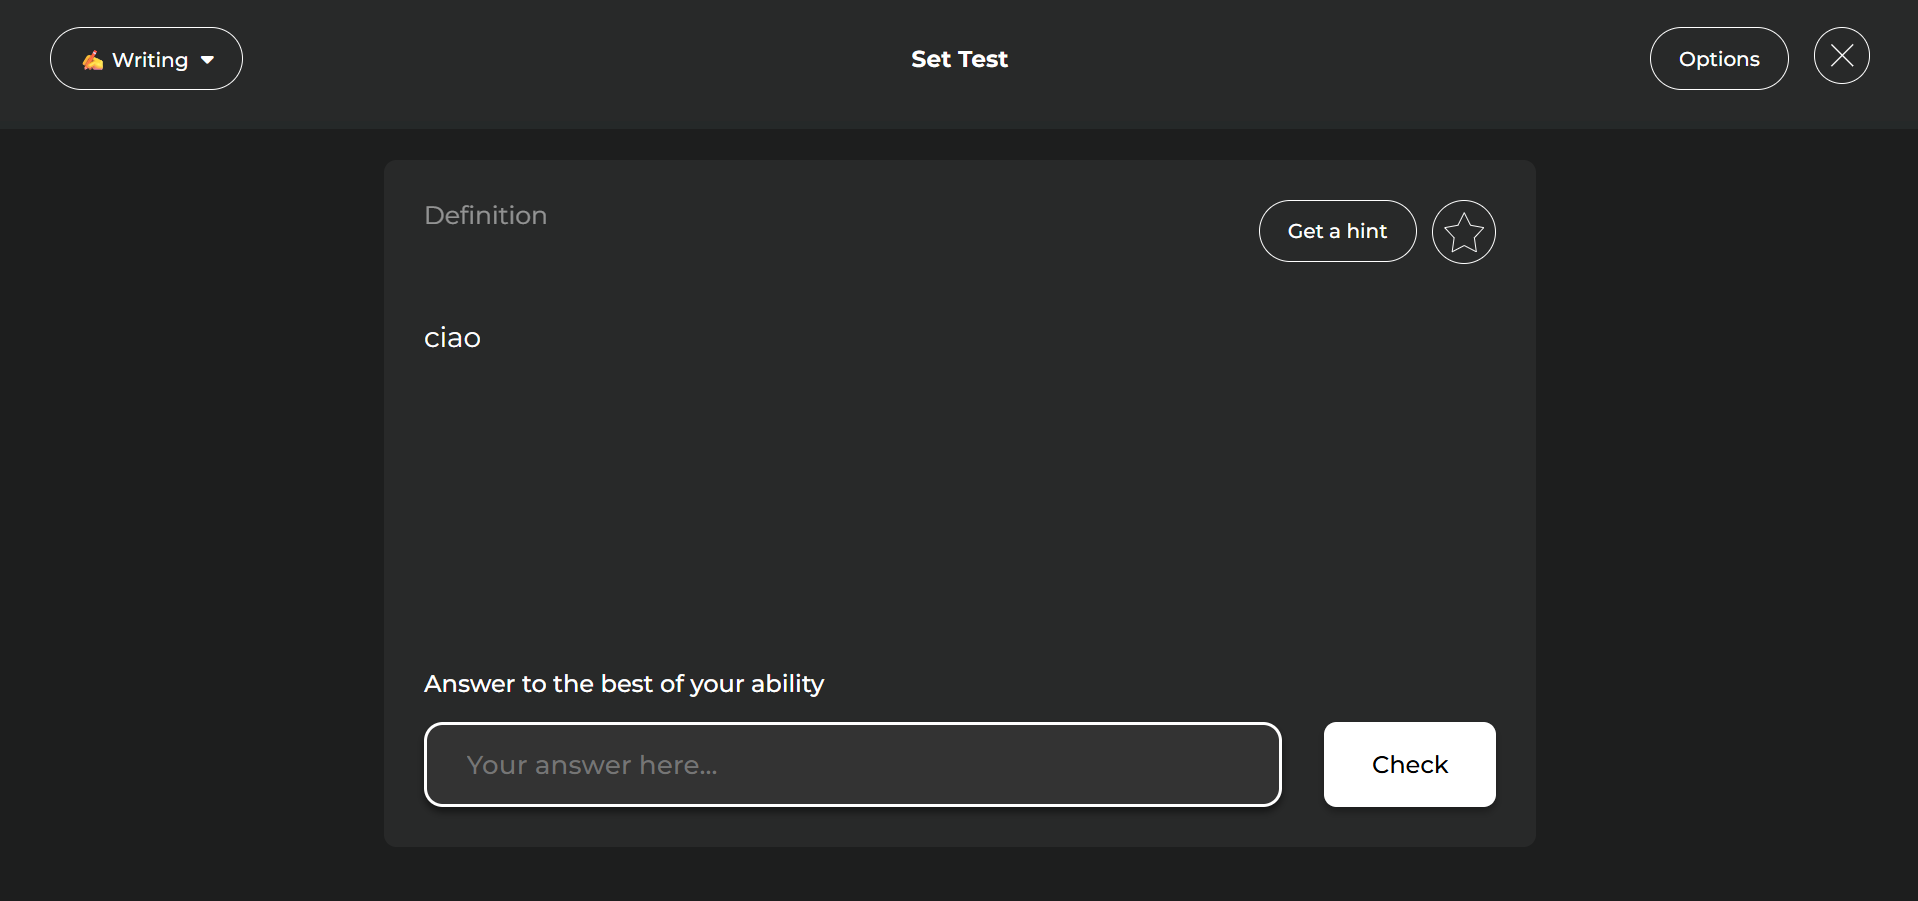Focus the answer input field
The width and height of the screenshot is (1918, 901).
pos(852,764)
